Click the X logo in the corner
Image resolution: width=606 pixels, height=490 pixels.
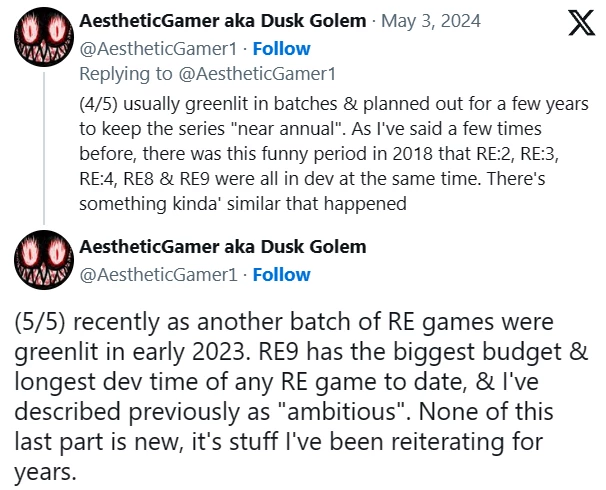[x=580, y=24]
